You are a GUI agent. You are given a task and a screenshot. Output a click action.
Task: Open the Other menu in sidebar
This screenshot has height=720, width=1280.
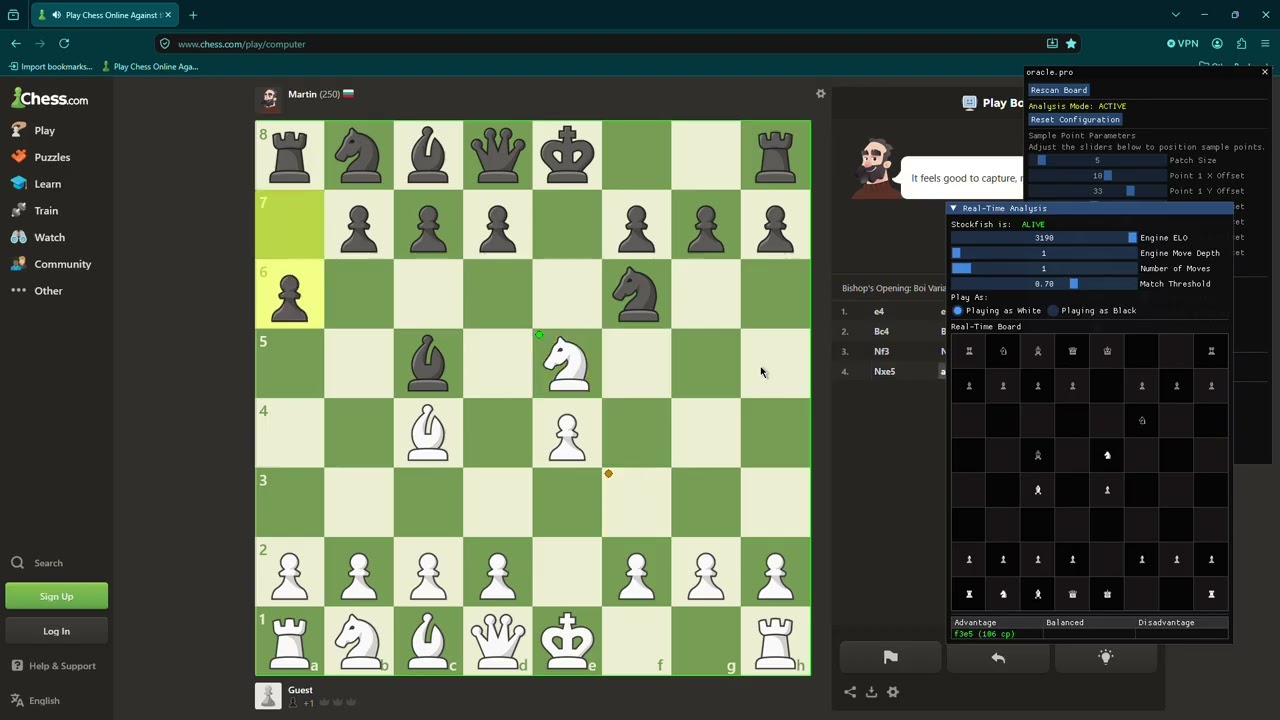coord(37,291)
